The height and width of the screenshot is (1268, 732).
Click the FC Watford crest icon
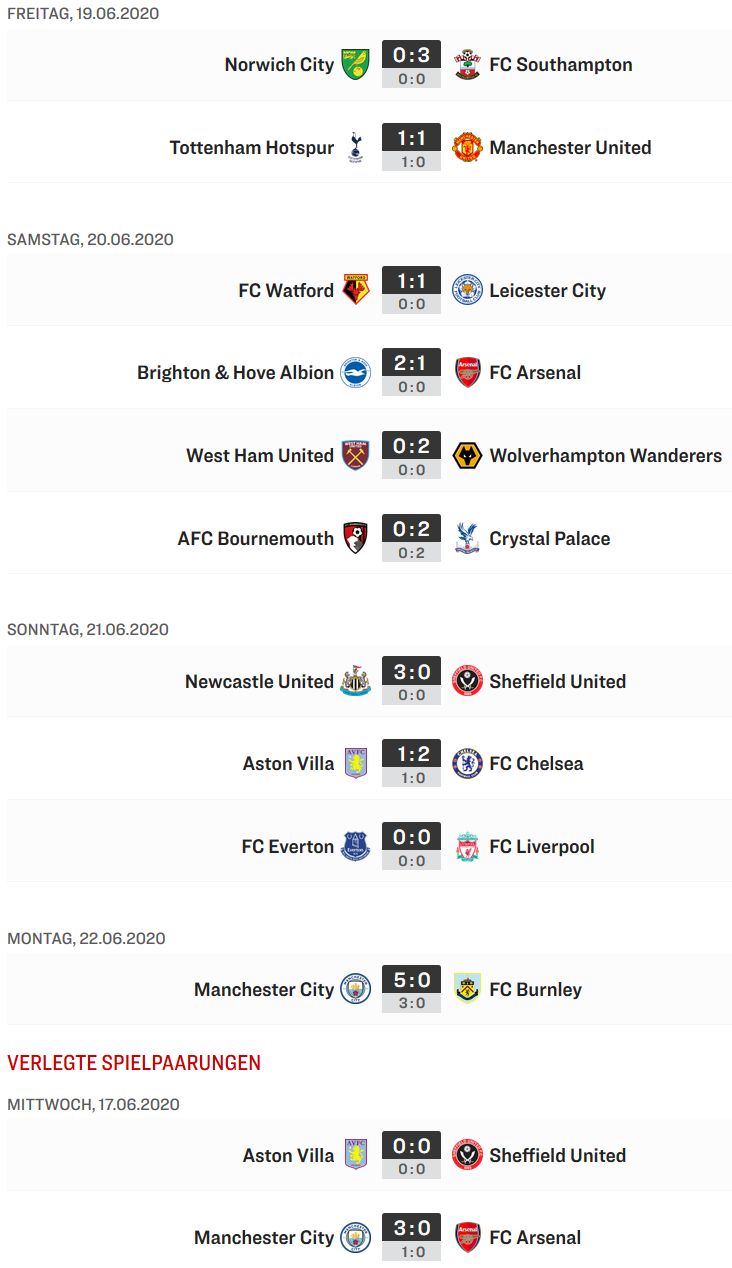355,291
